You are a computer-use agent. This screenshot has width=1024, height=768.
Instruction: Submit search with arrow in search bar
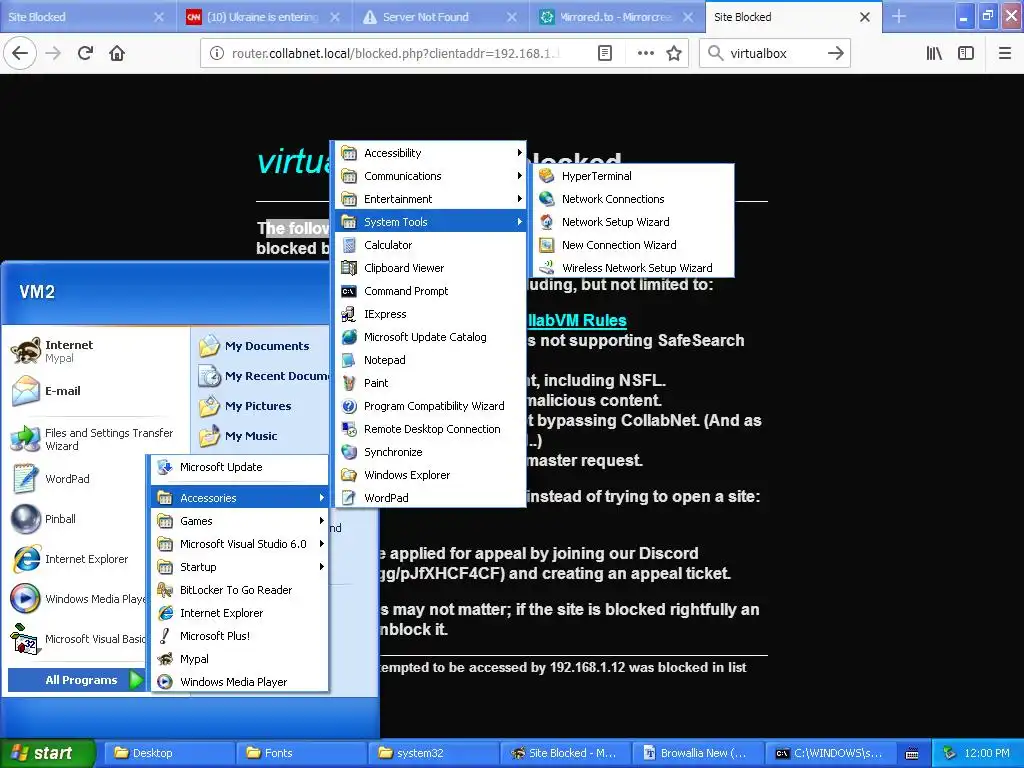[835, 54]
